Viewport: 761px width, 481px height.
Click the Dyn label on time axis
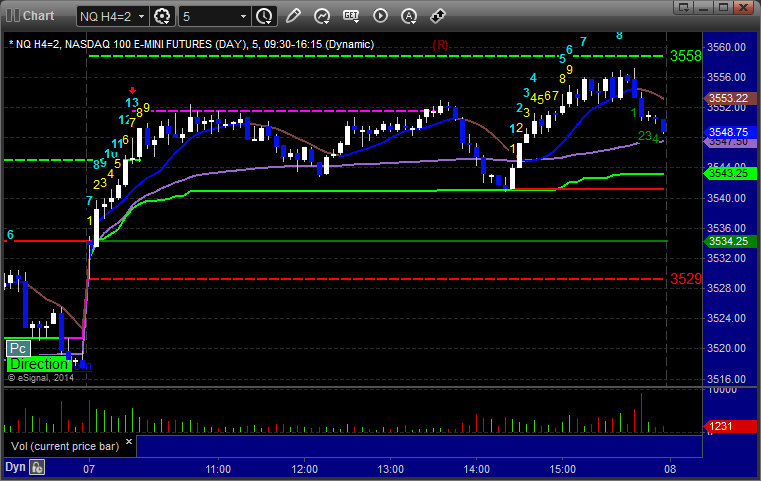point(15,467)
